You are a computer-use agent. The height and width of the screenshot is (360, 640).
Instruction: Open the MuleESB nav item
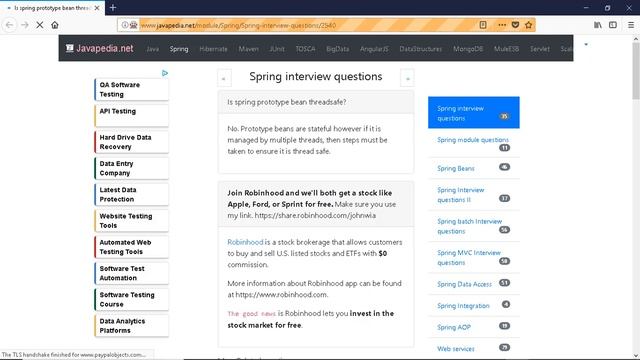tap(506, 49)
